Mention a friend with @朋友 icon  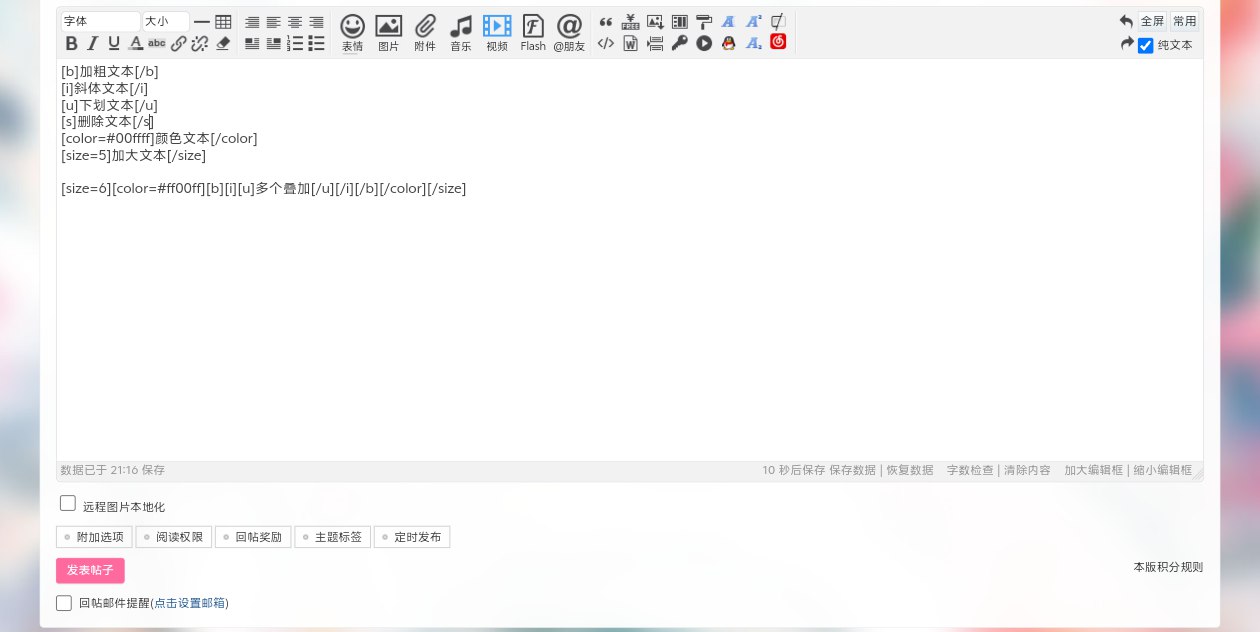(569, 33)
